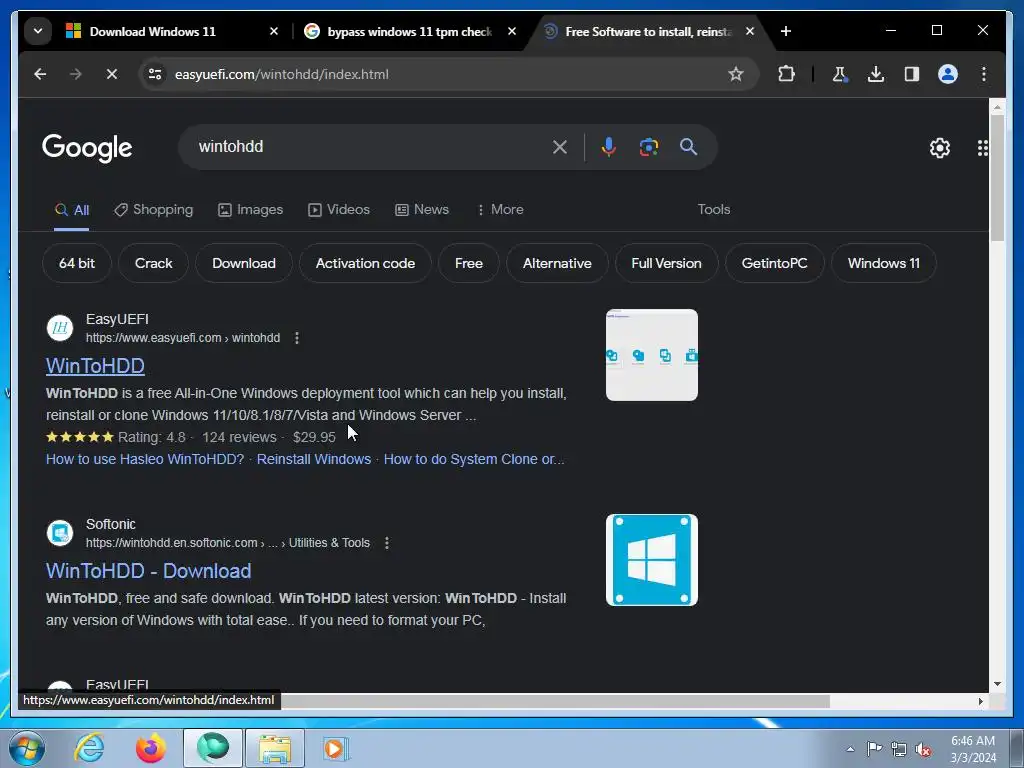Open Google quick settings gear
Image resolution: width=1024 pixels, height=768 pixels.
click(x=940, y=148)
